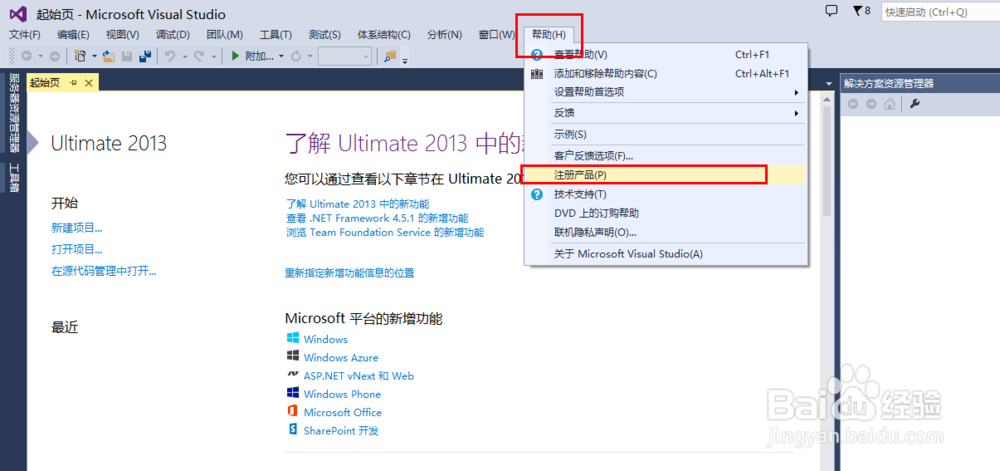Viewport: 1000px width, 471px height.
Task: Expand the Redo history dropdown arrow
Action: point(214,57)
